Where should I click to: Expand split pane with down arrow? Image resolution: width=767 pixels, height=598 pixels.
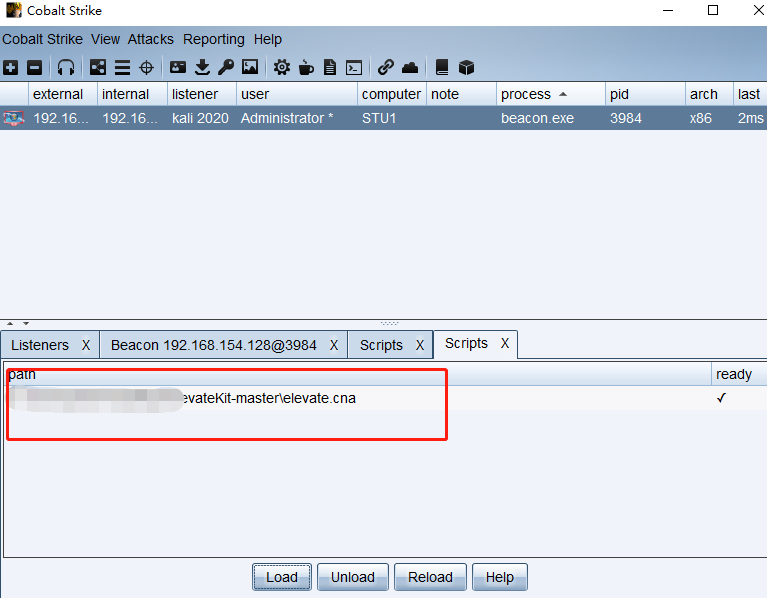pyautogui.click(x=26, y=323)
